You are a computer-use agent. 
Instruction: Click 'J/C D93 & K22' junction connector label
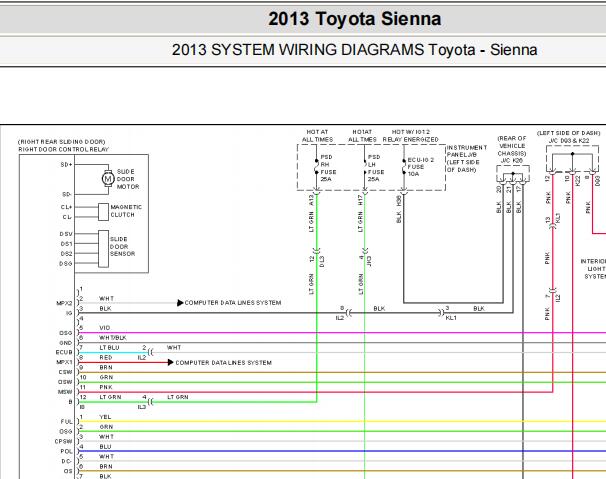pyautogui.click(x=569, y=141)
